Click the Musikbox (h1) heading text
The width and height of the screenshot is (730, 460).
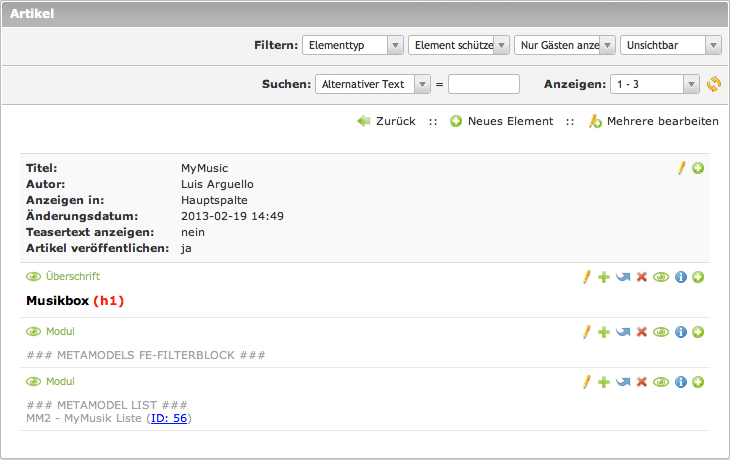(x=75, y=301)
